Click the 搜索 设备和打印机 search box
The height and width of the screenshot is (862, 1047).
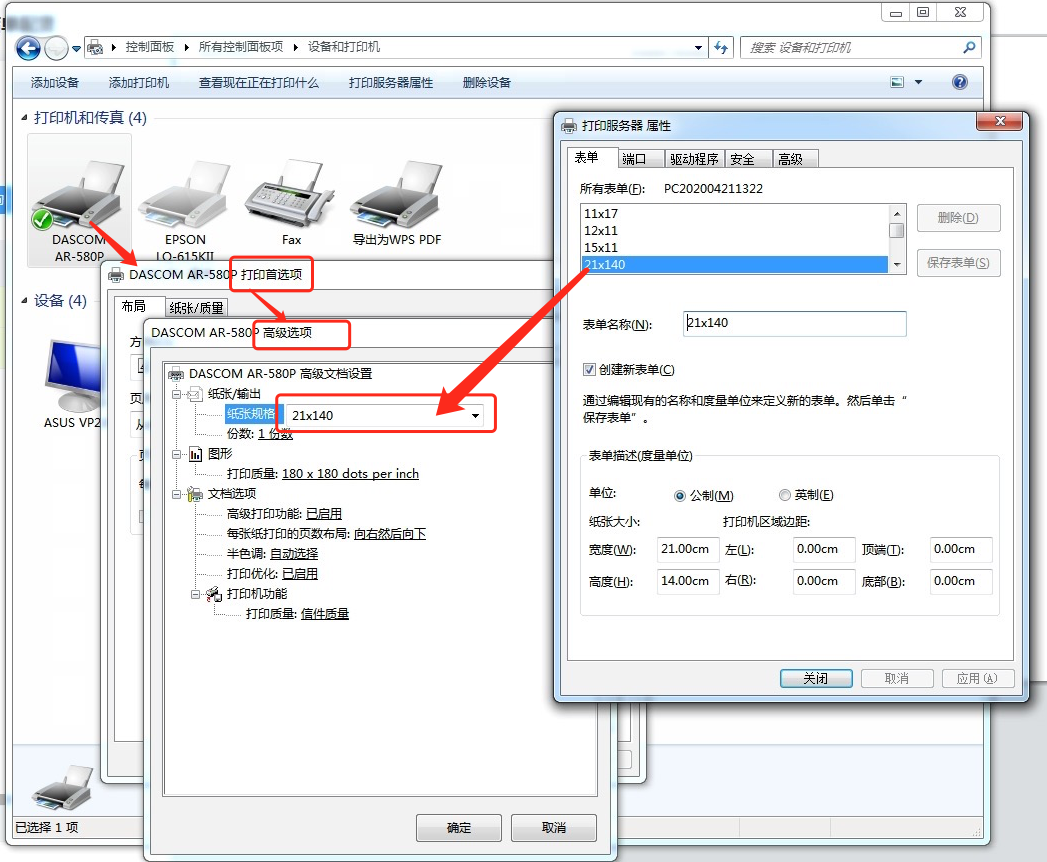851,47
